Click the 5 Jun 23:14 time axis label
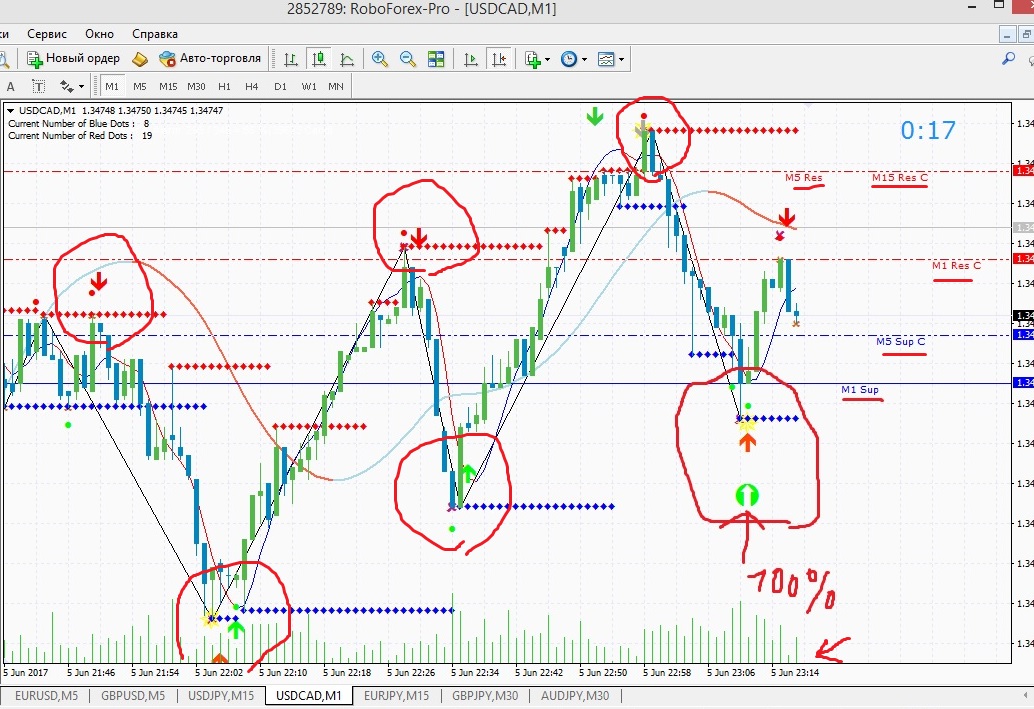The height and width of the screenshot is (709, 1034). [x=795, y=673]
